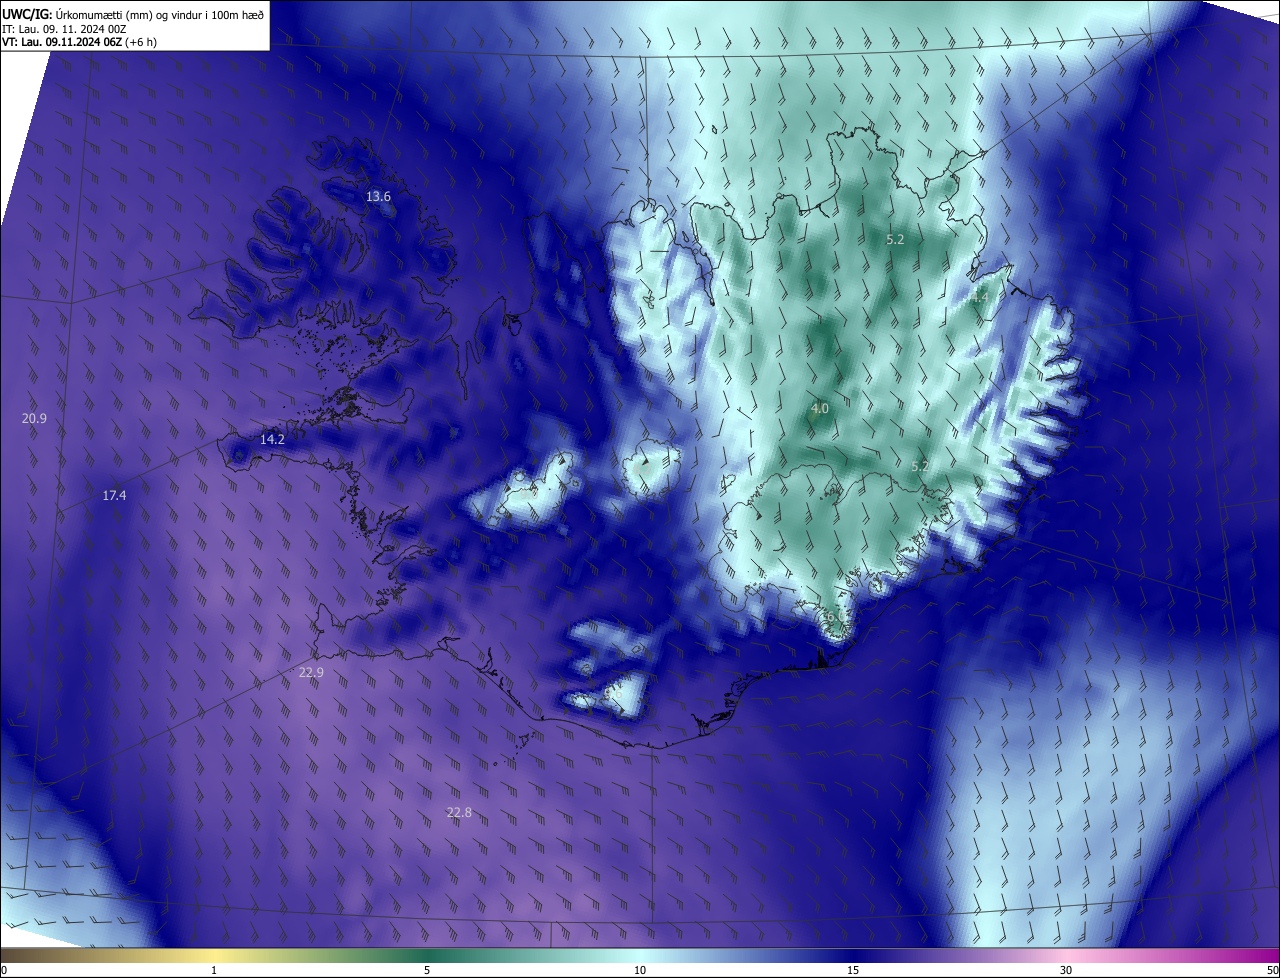The width and height of the screenshot is (1280, 978).
Task: Click the bold "UWC/IG:" header label
Action: (27, 14)
